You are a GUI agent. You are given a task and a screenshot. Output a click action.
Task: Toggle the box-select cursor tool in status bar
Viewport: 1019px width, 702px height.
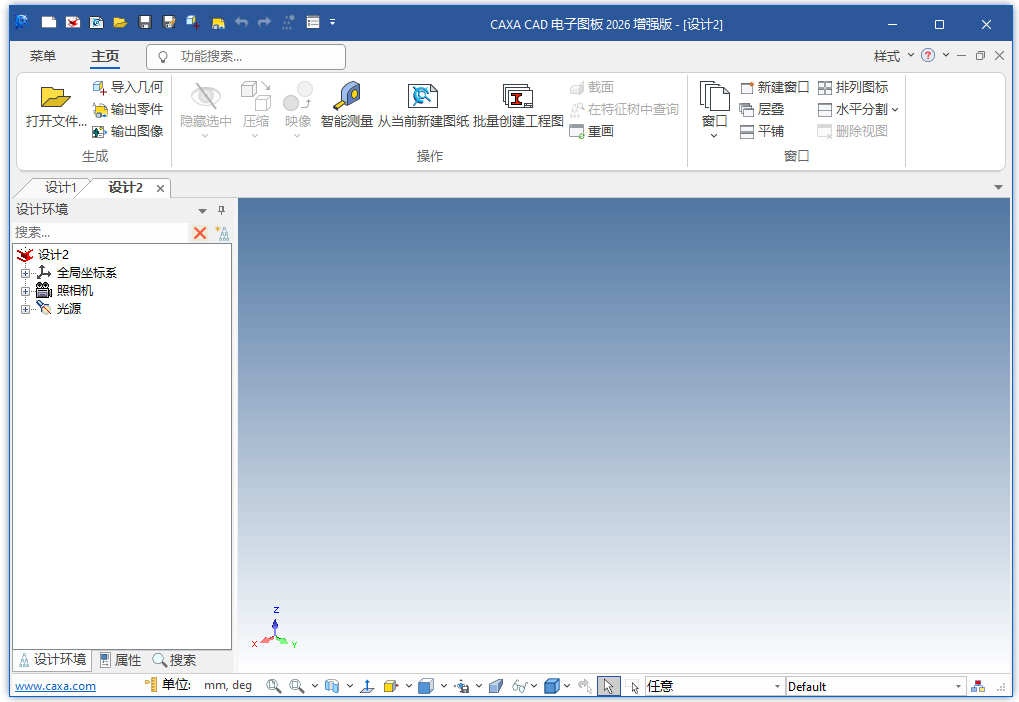(632, 686)
